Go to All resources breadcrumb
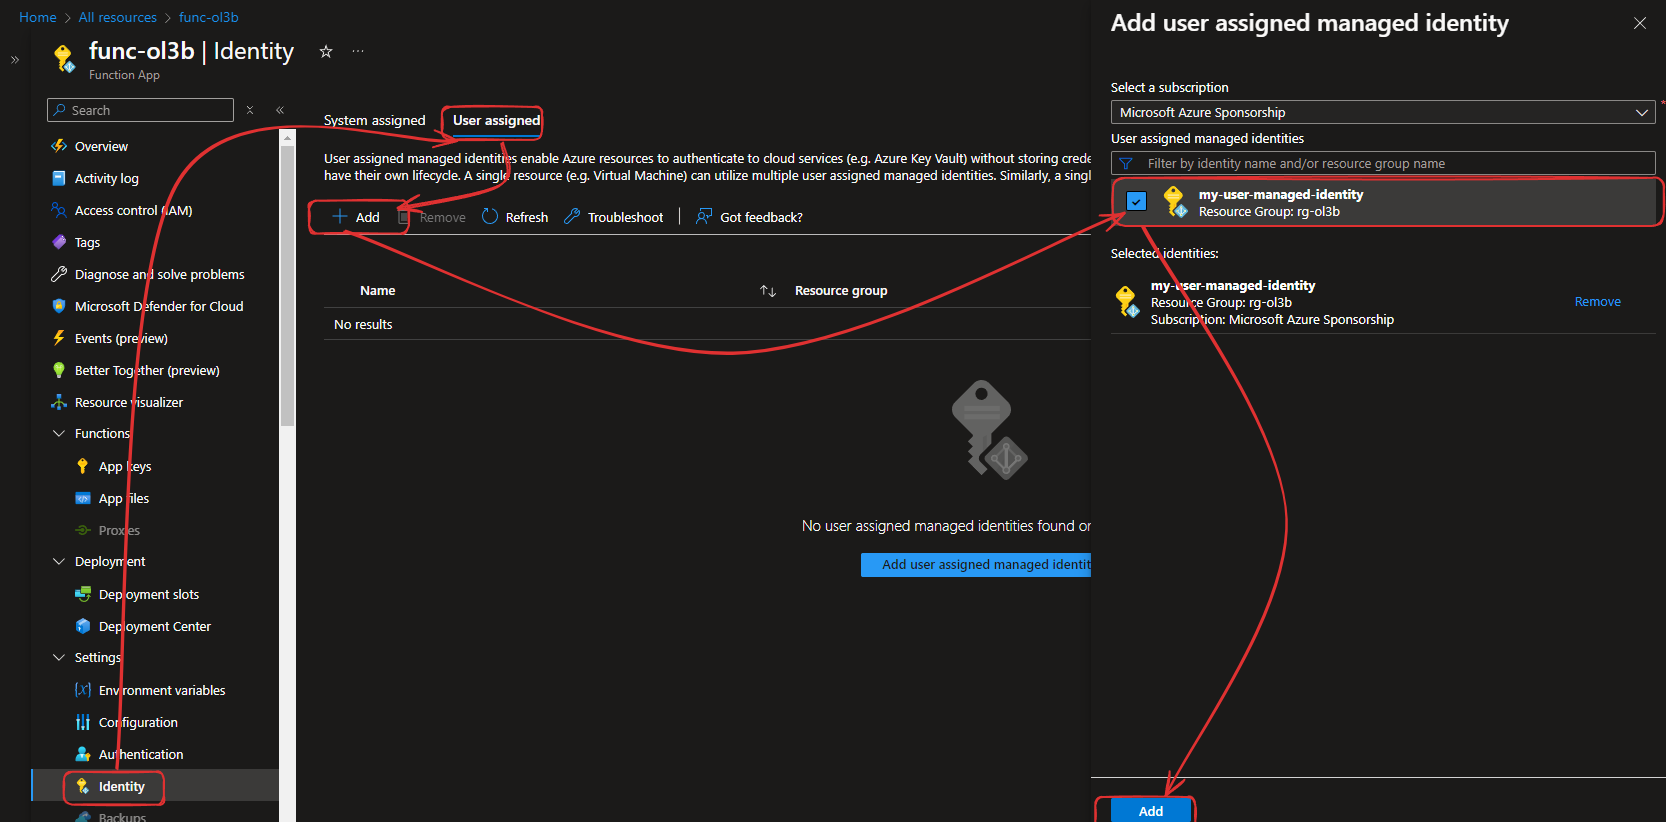This screenshot has width=1666, height=822. 118,17
